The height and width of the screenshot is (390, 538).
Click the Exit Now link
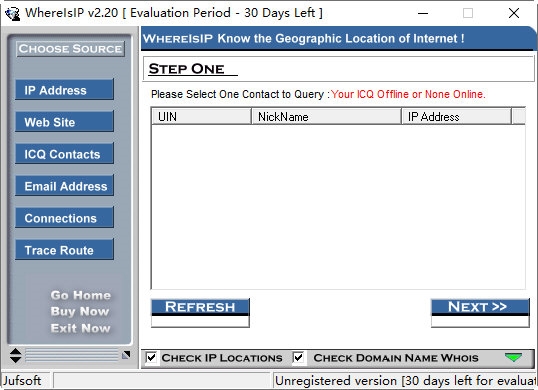click(x=81, y=328)
